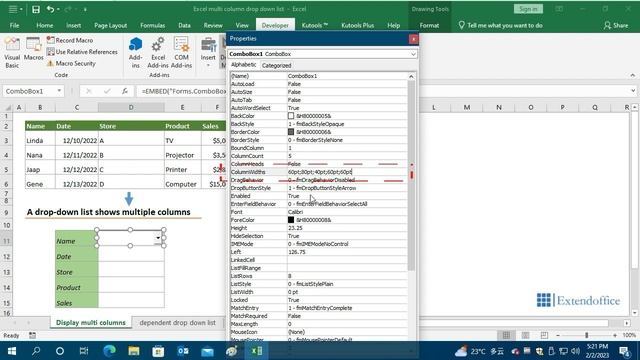
Task: Open the Page Layout tab
Action: pos(110,25)
